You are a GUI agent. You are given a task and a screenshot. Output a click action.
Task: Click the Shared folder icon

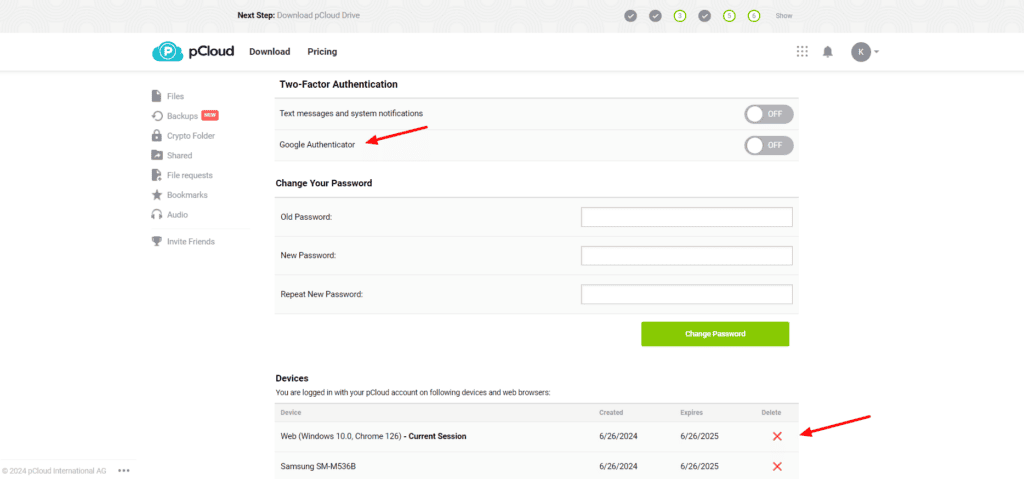point(157,156)
